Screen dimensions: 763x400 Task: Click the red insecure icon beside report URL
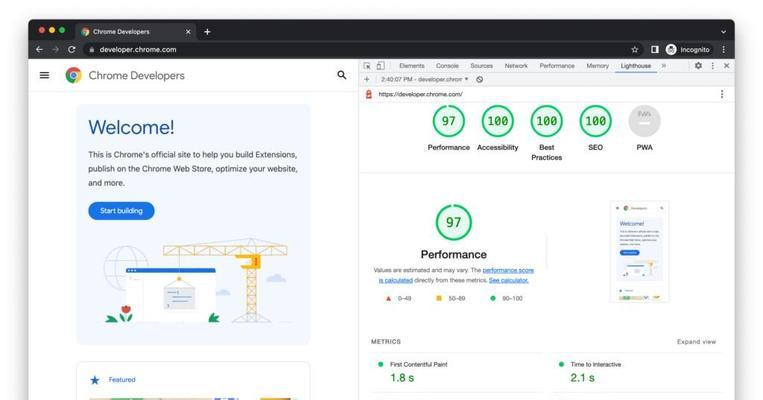click(368, 94)
